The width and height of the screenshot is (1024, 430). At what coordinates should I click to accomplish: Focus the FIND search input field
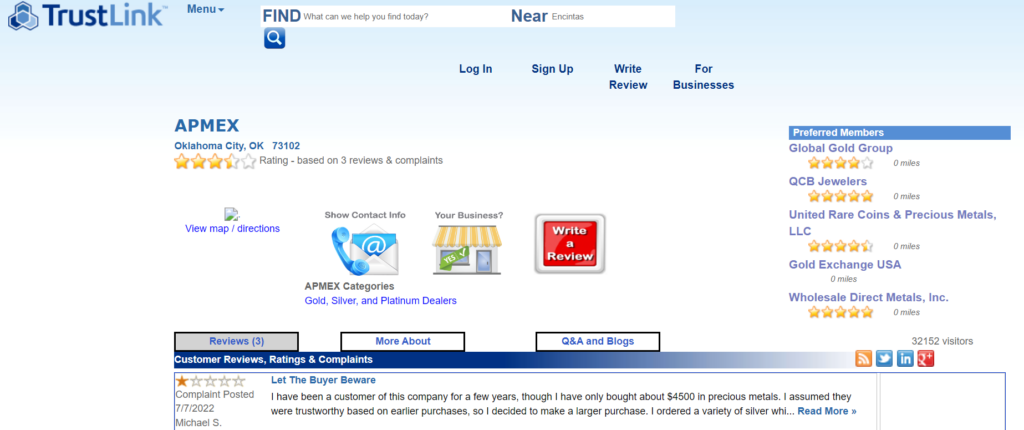[405, 16]
